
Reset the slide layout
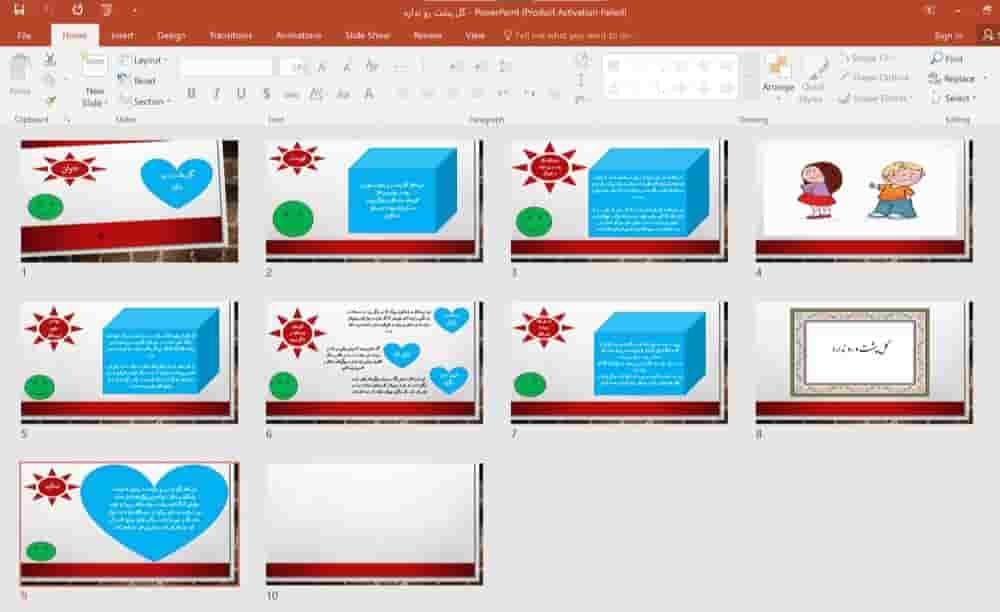(137, 80)
